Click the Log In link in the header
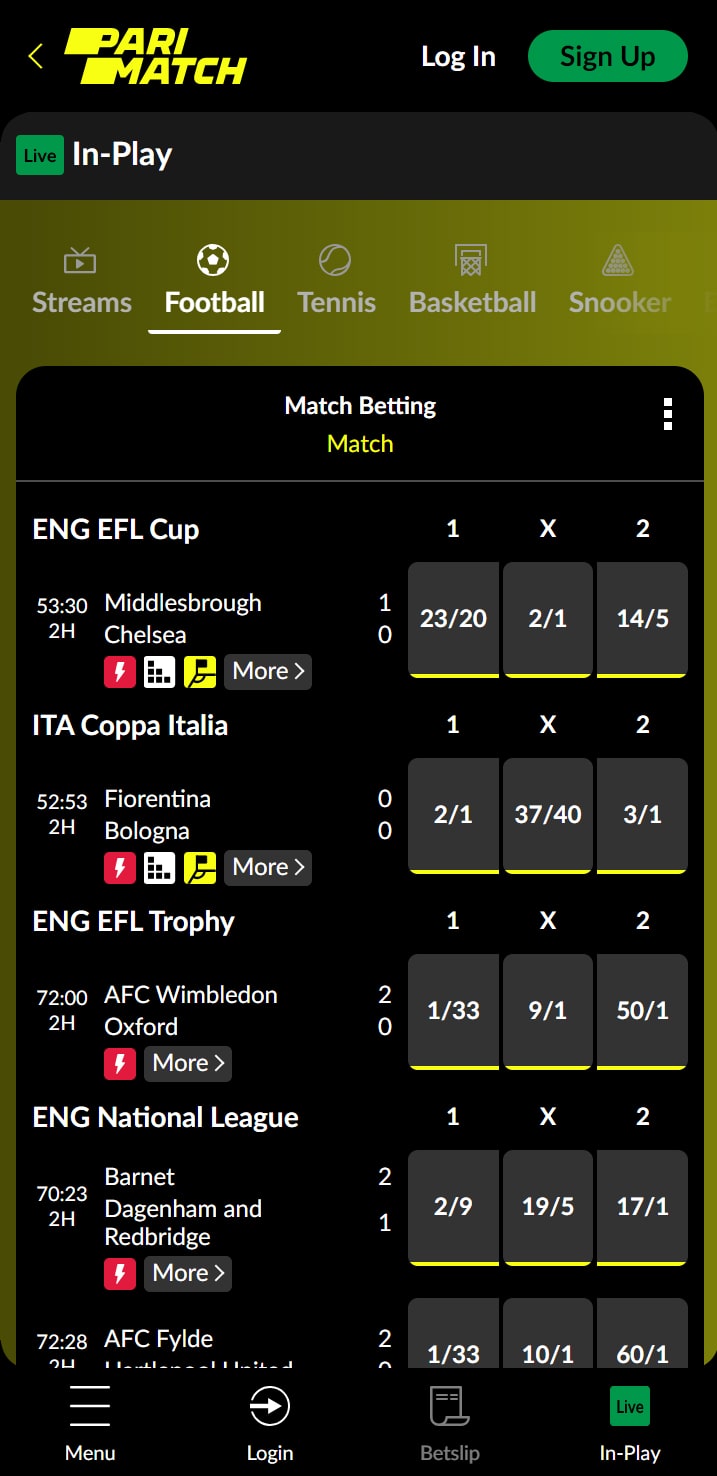This screenshot has height=1476, width=717. pyautogui.click(x=458, y=56)
